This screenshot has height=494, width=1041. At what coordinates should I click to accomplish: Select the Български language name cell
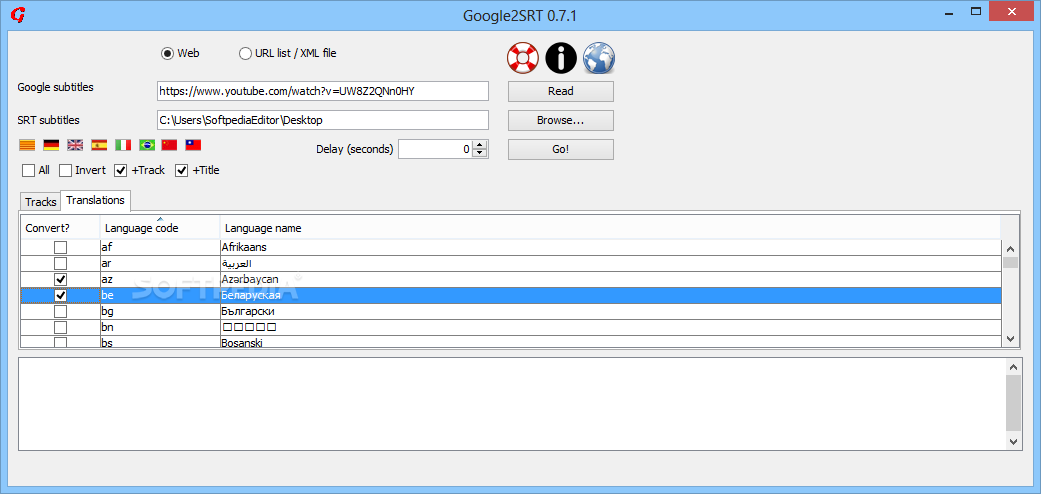click(x=610, y=311)
